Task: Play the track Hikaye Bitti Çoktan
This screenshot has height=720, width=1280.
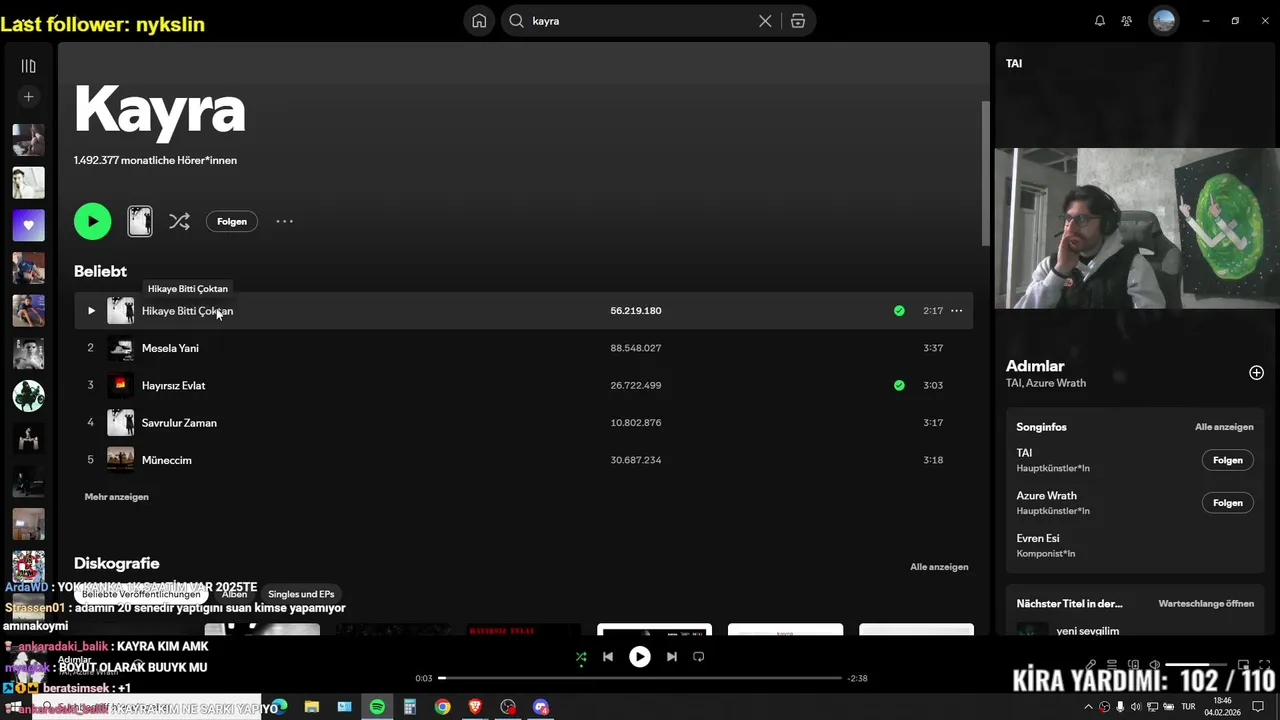Action: (91, 311)
